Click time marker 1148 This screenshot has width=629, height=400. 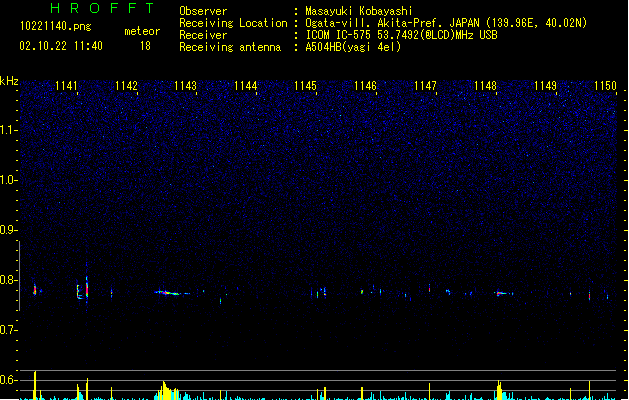tap(485, 86)
